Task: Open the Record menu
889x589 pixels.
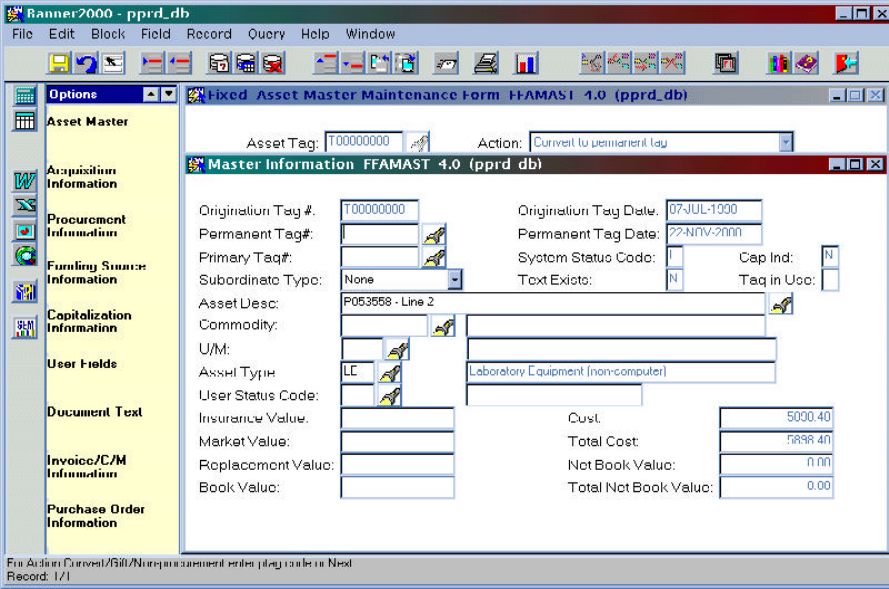Action: [209, 34]
